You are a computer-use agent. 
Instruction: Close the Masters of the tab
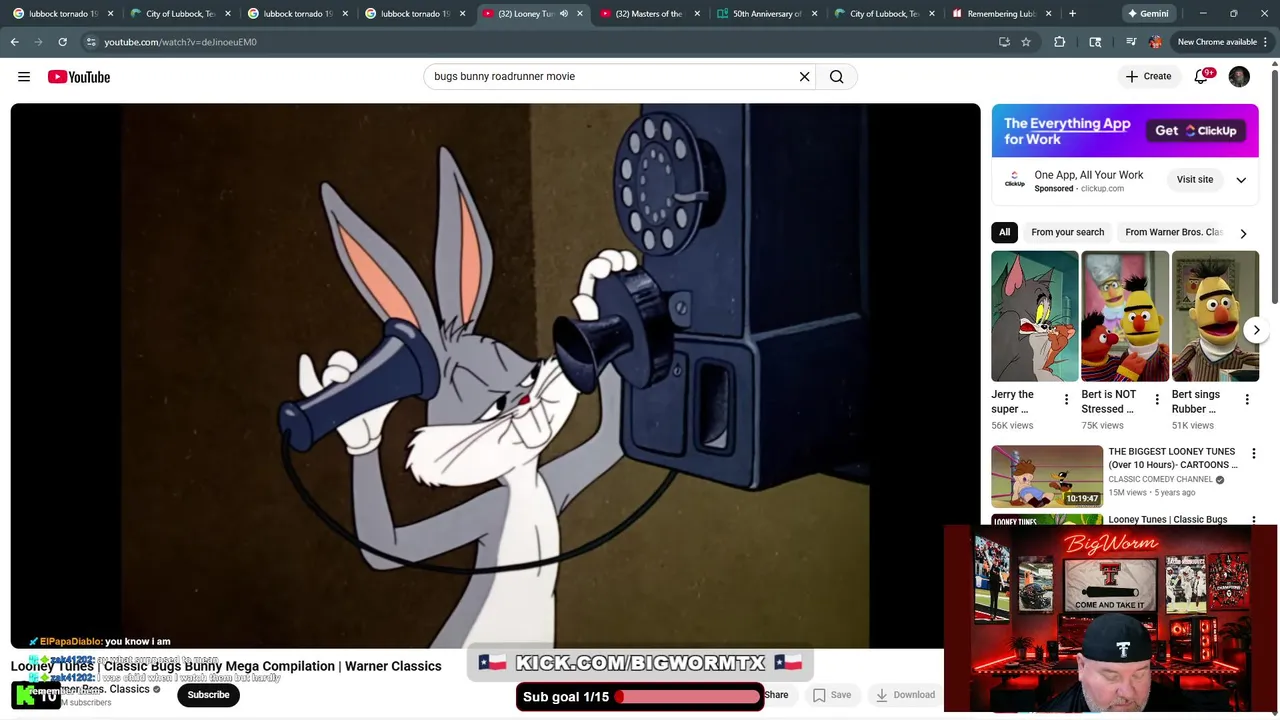click(697, 14)
